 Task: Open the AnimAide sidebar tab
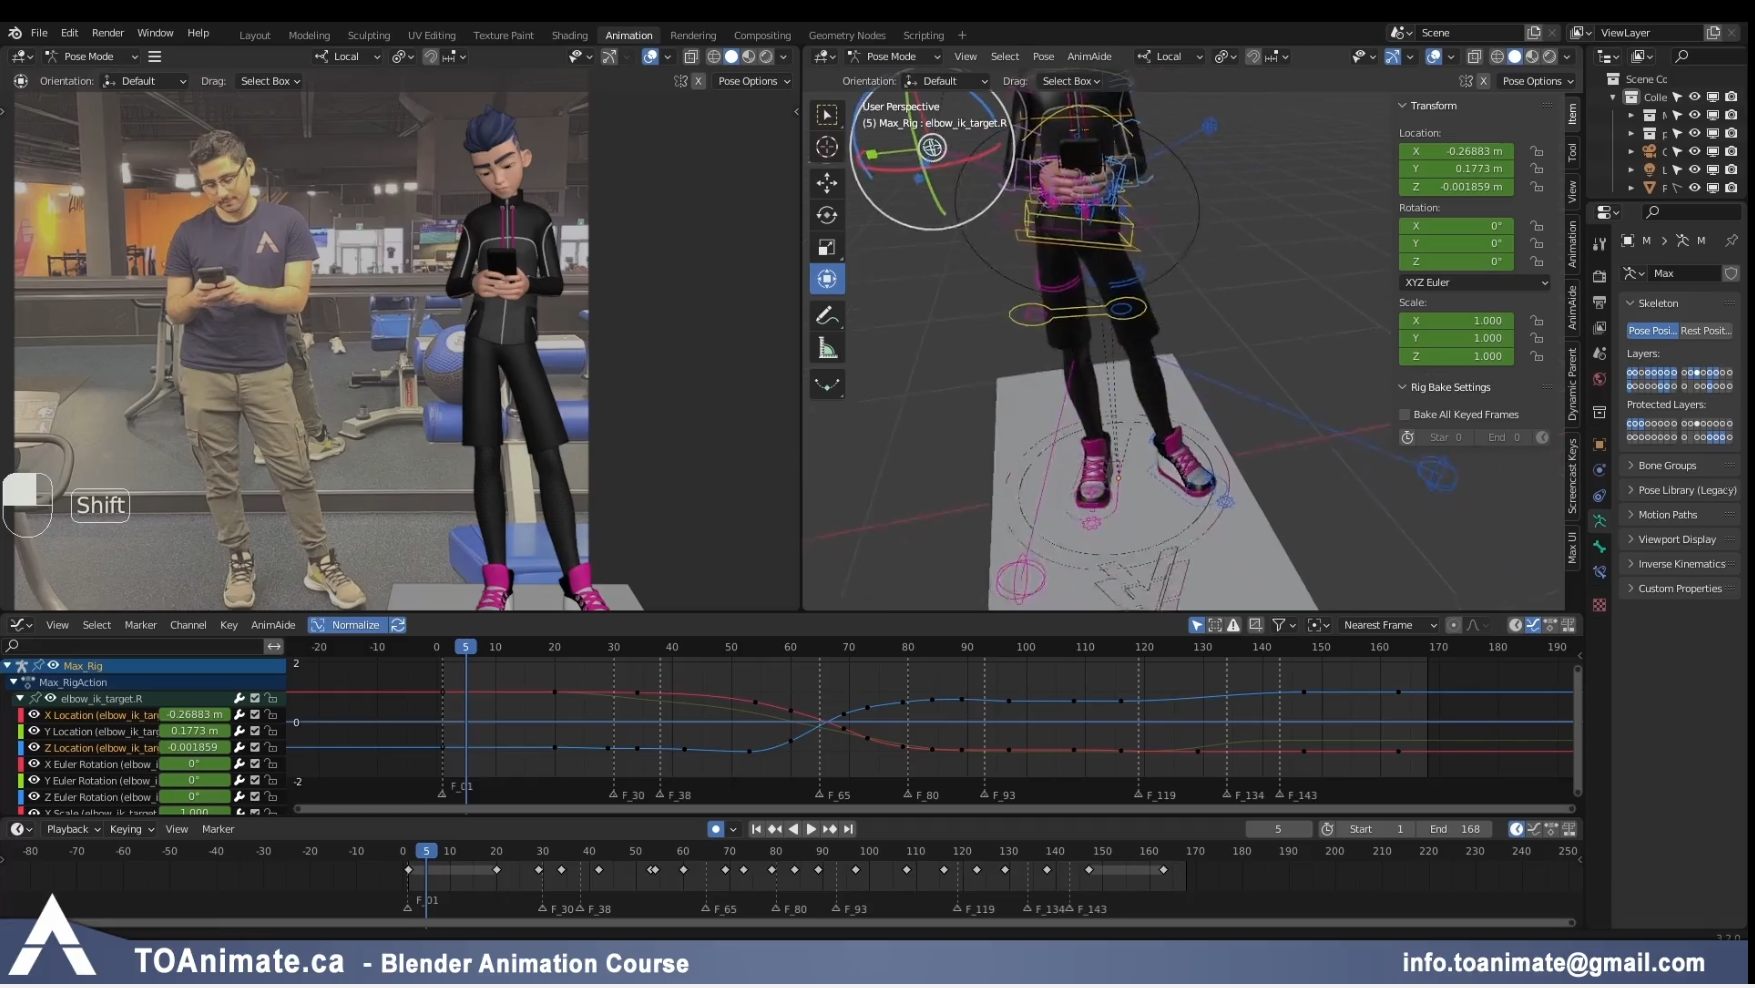1573,307
